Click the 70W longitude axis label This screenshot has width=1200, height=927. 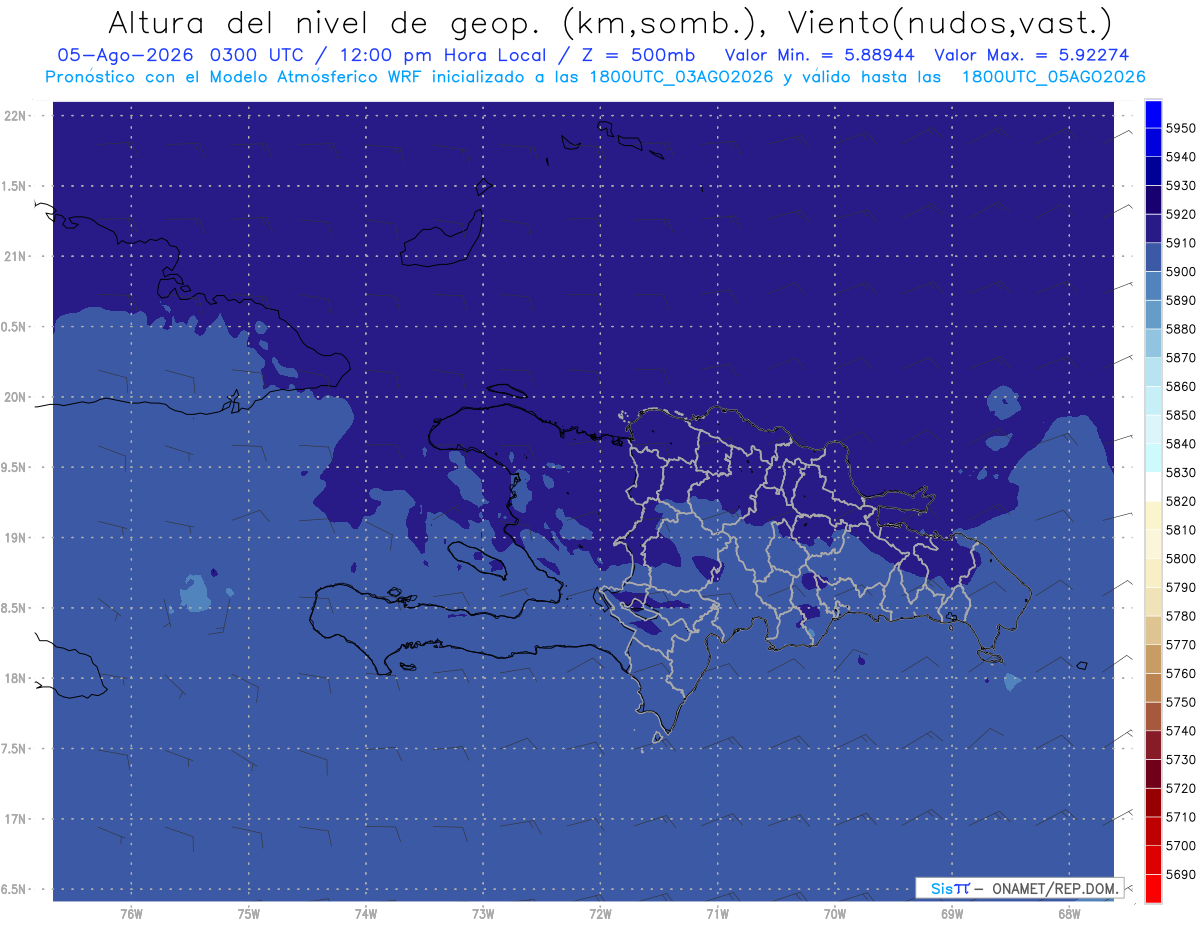coord(835,913)
